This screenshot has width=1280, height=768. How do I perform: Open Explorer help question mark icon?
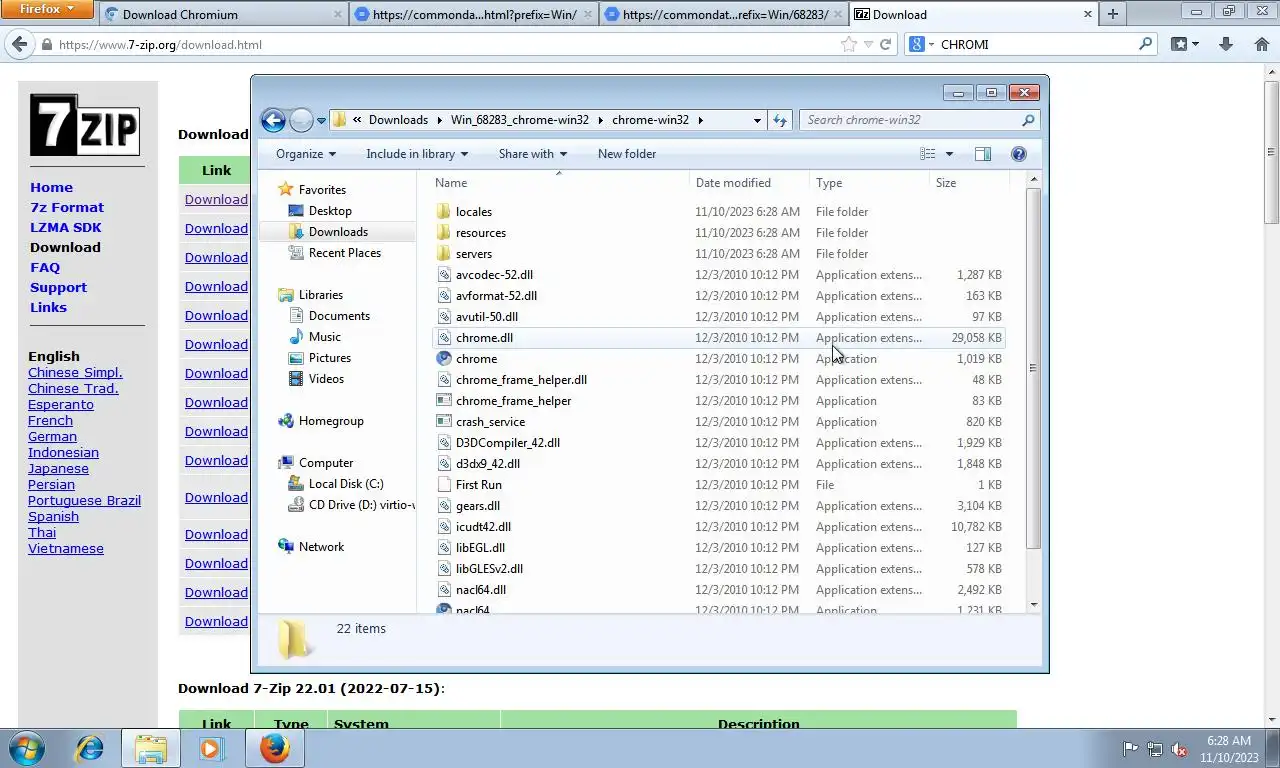[x=1019, y=154]
